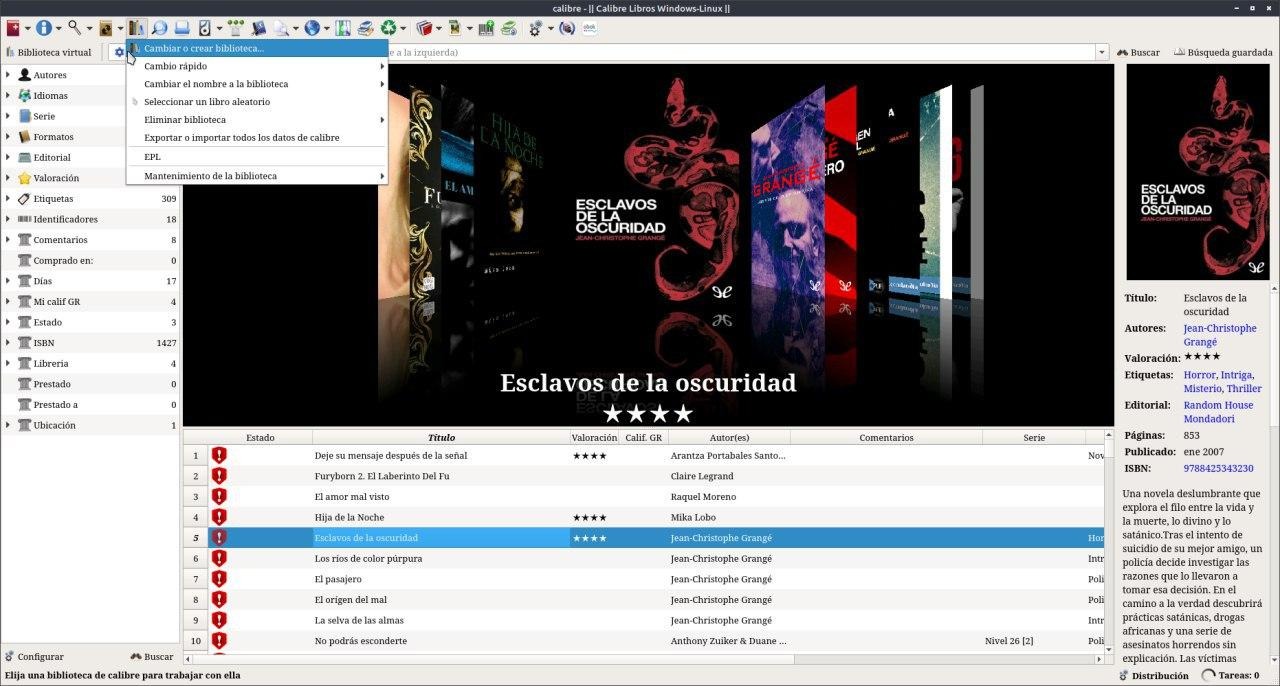
Task: Click the Horror tag link
Action: 1199,375
